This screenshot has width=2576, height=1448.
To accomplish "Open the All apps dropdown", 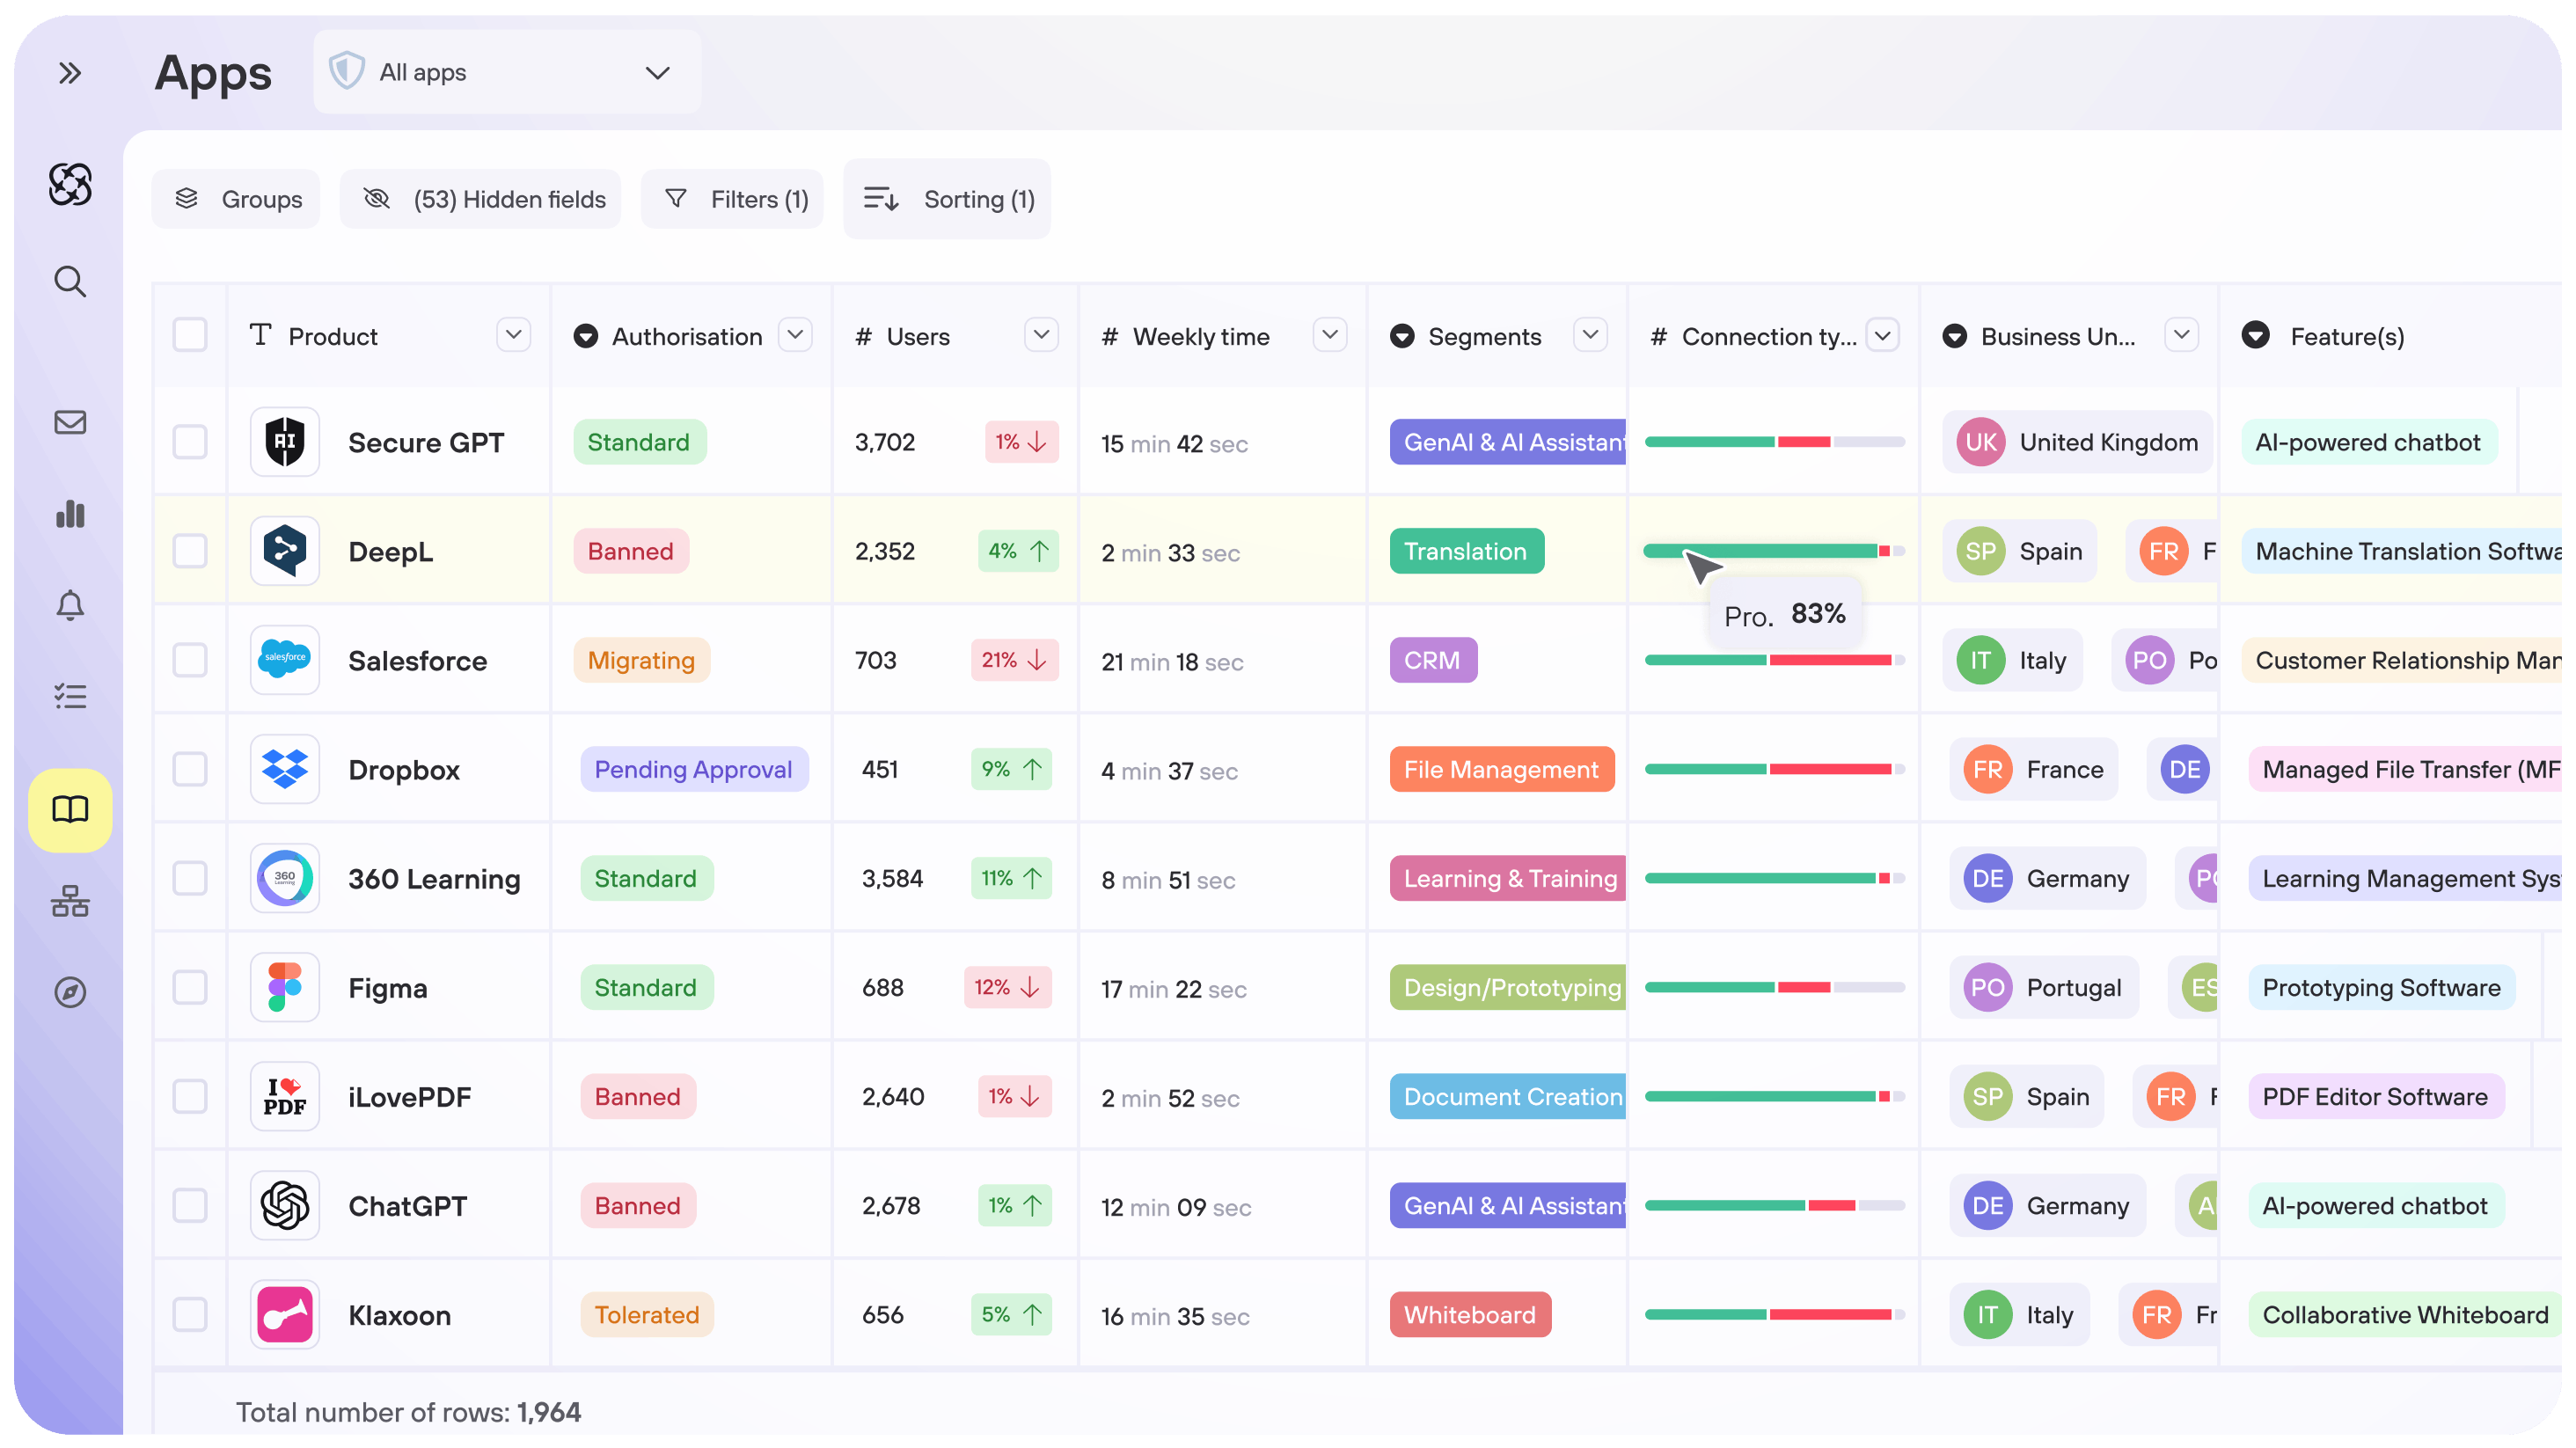I will click(507, 72).
